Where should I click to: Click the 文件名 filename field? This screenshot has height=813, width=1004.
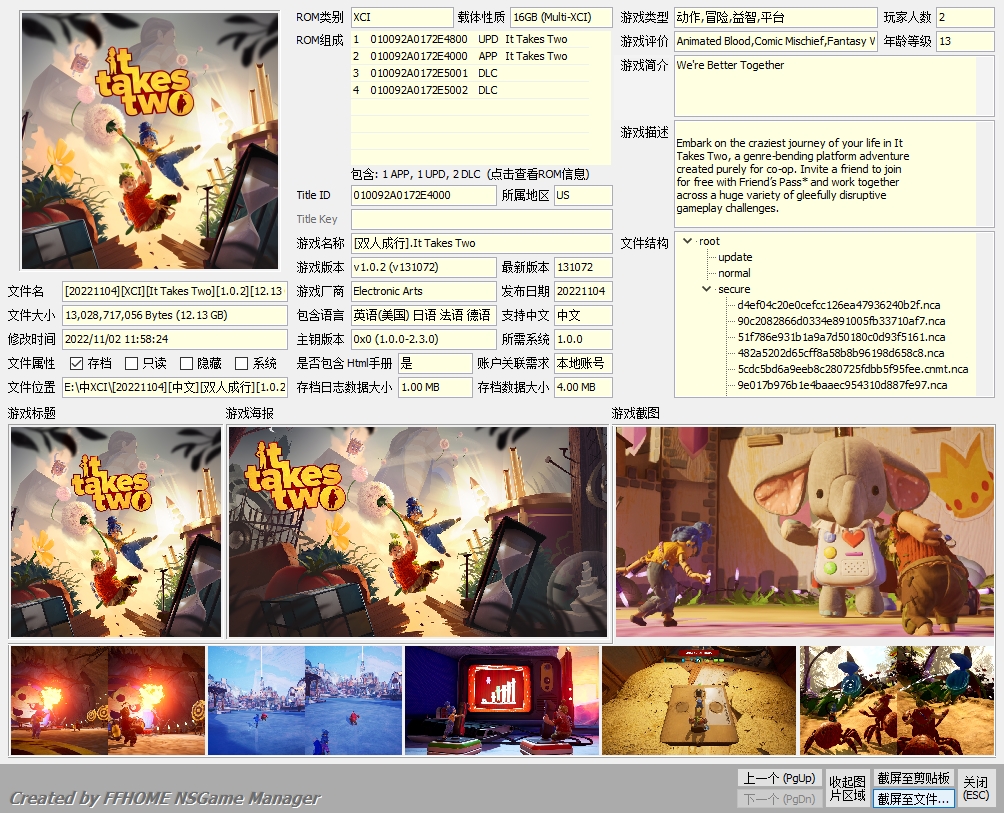click(x=175, y=291)
